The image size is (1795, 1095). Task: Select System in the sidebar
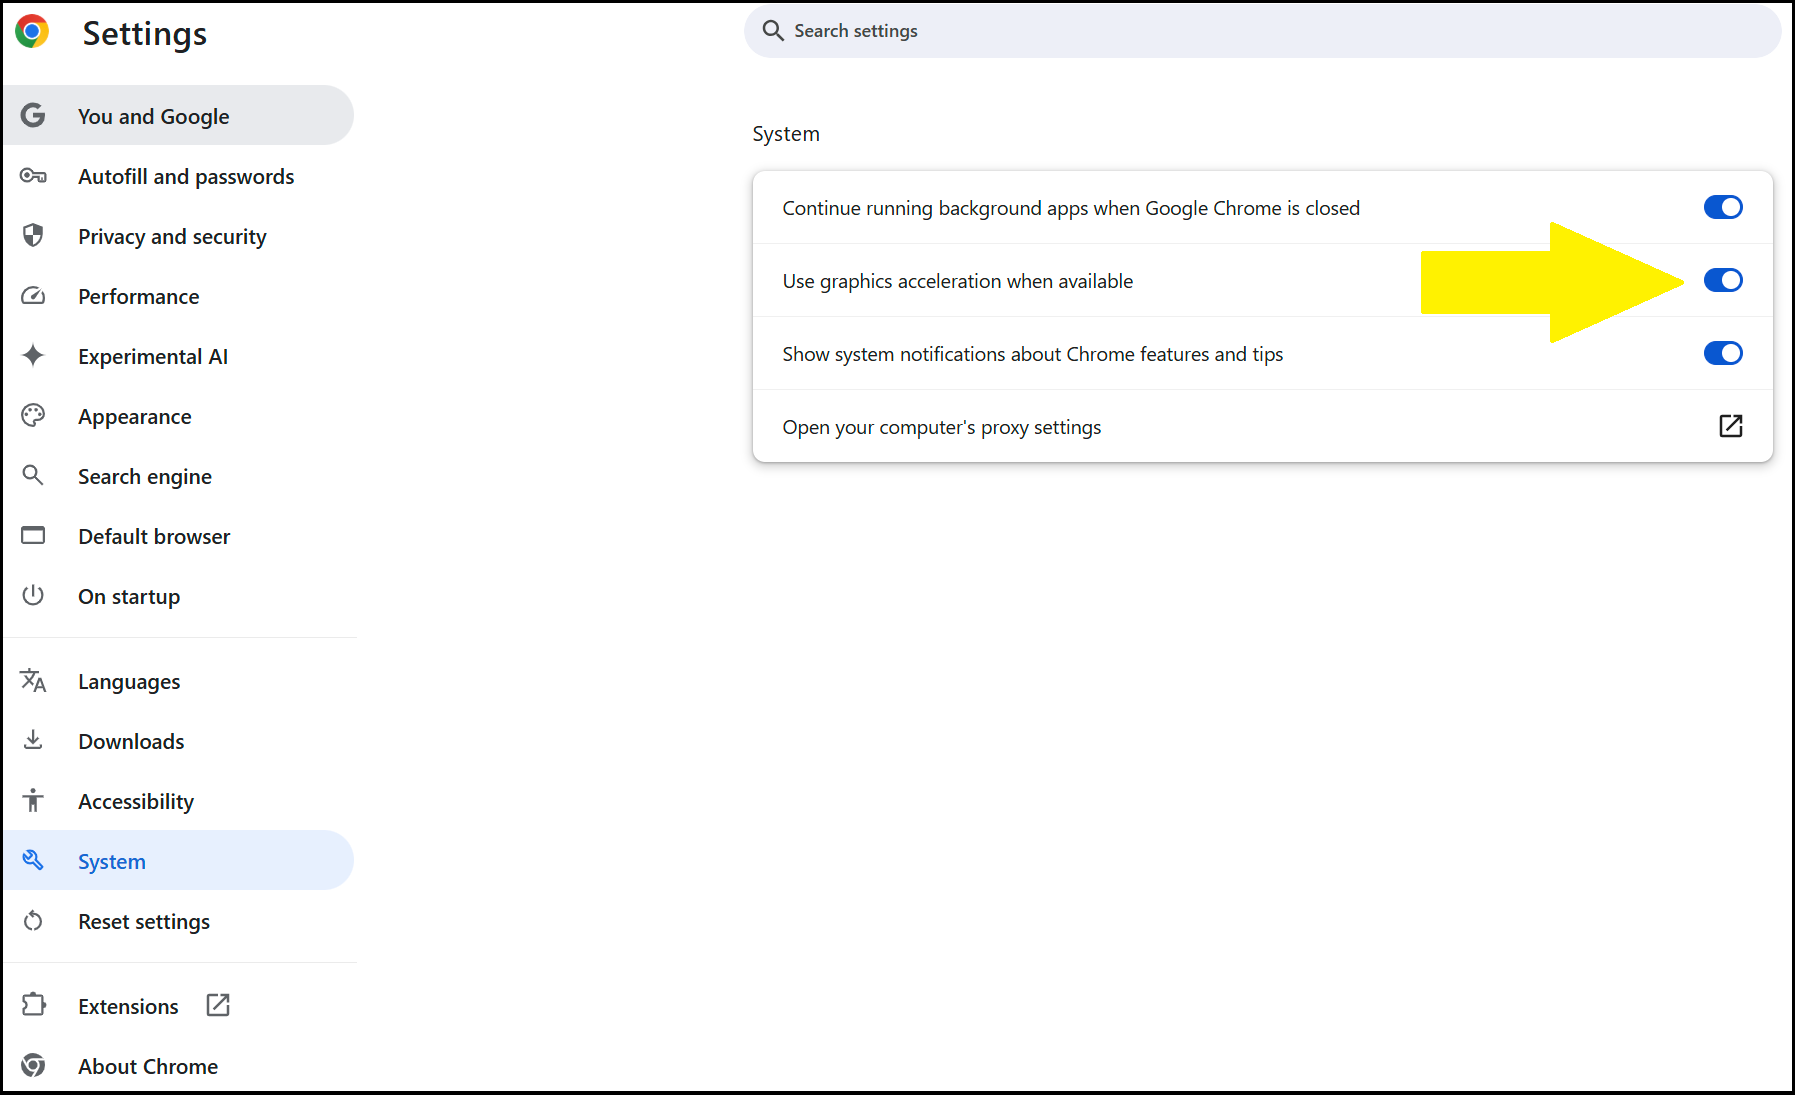[179, 861]
